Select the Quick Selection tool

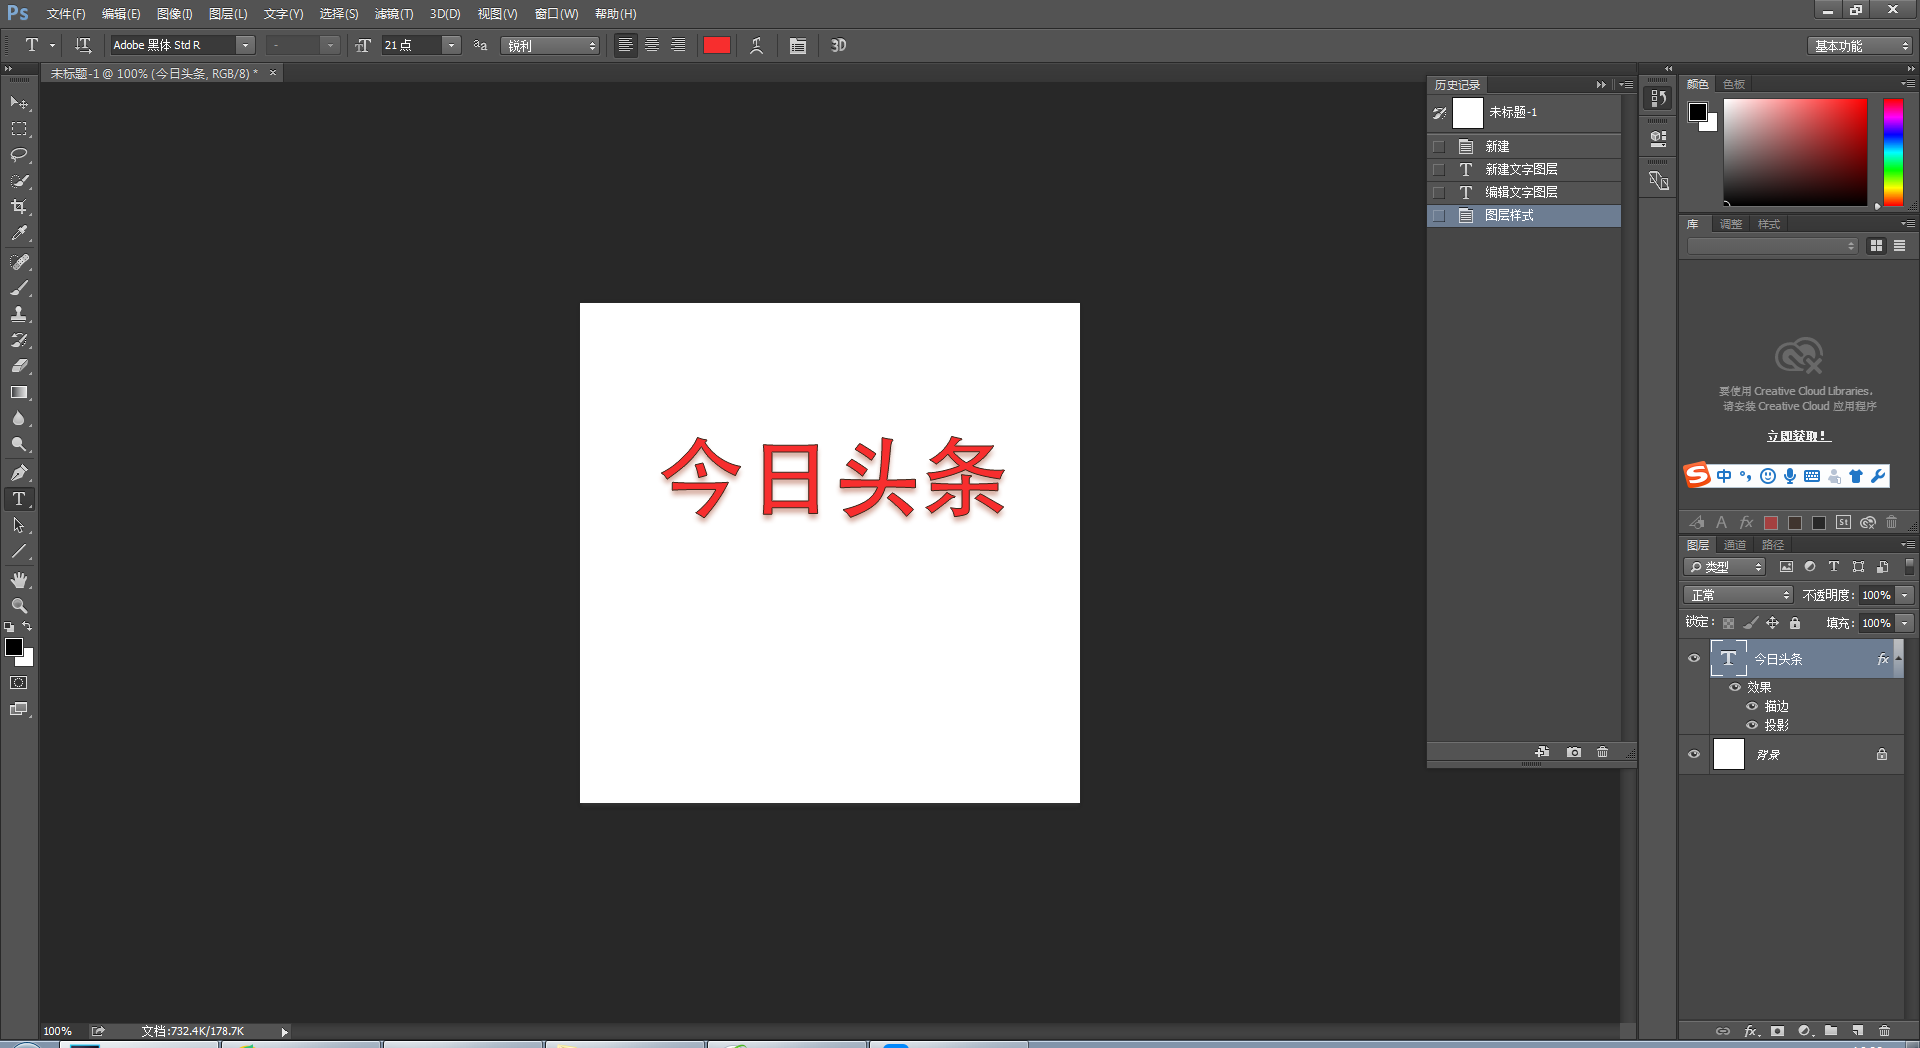(19, 181)
